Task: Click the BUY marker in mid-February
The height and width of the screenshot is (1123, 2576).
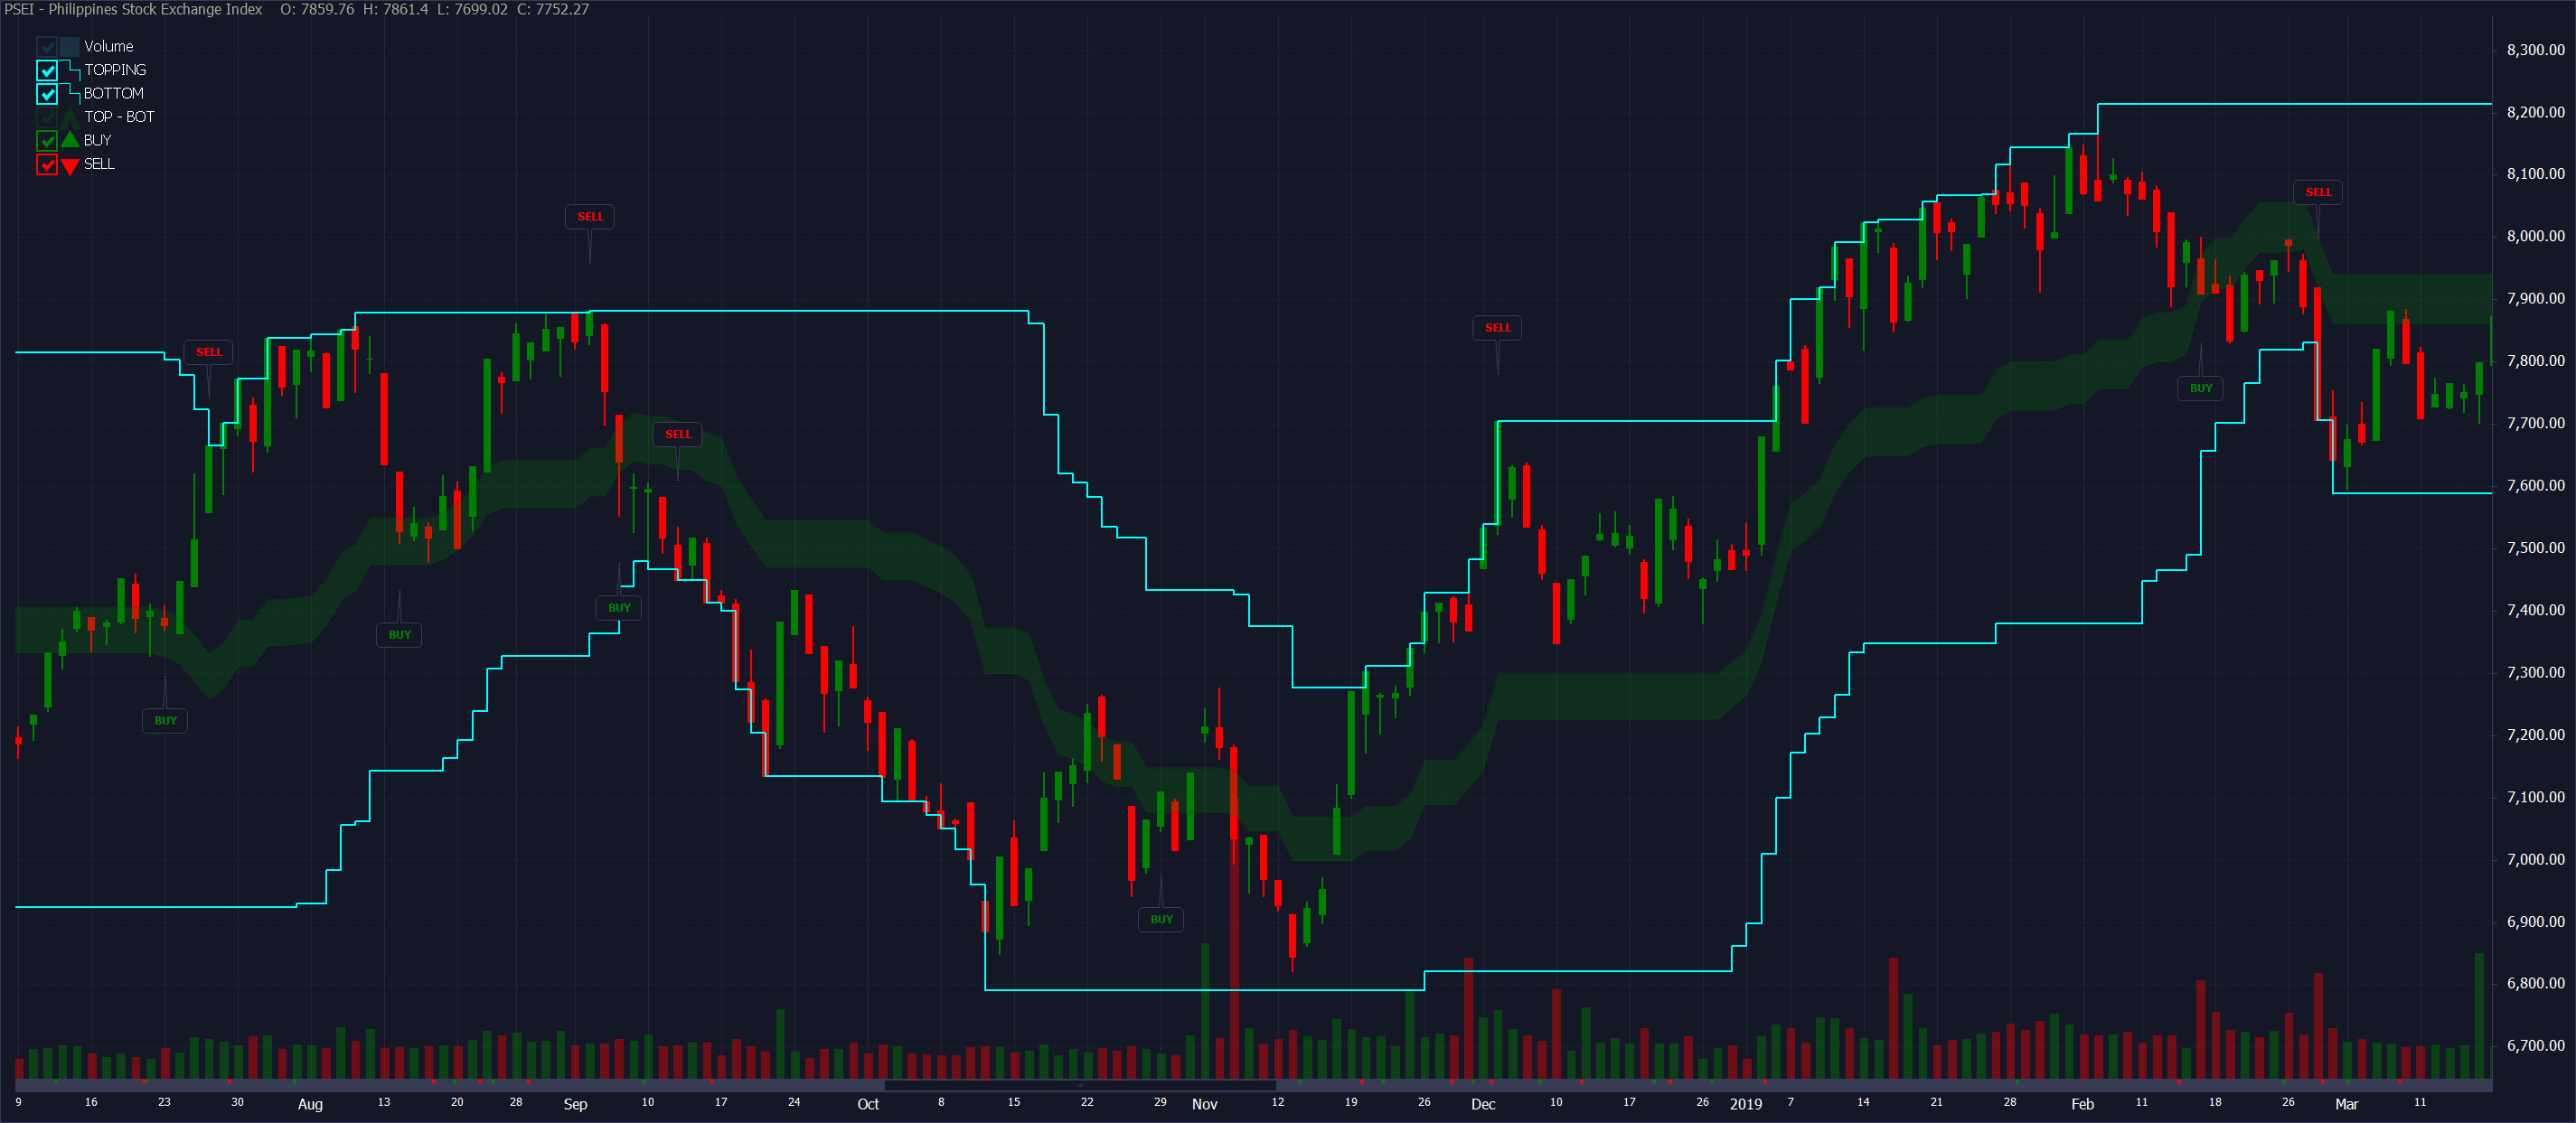Action: point(2200,388)
